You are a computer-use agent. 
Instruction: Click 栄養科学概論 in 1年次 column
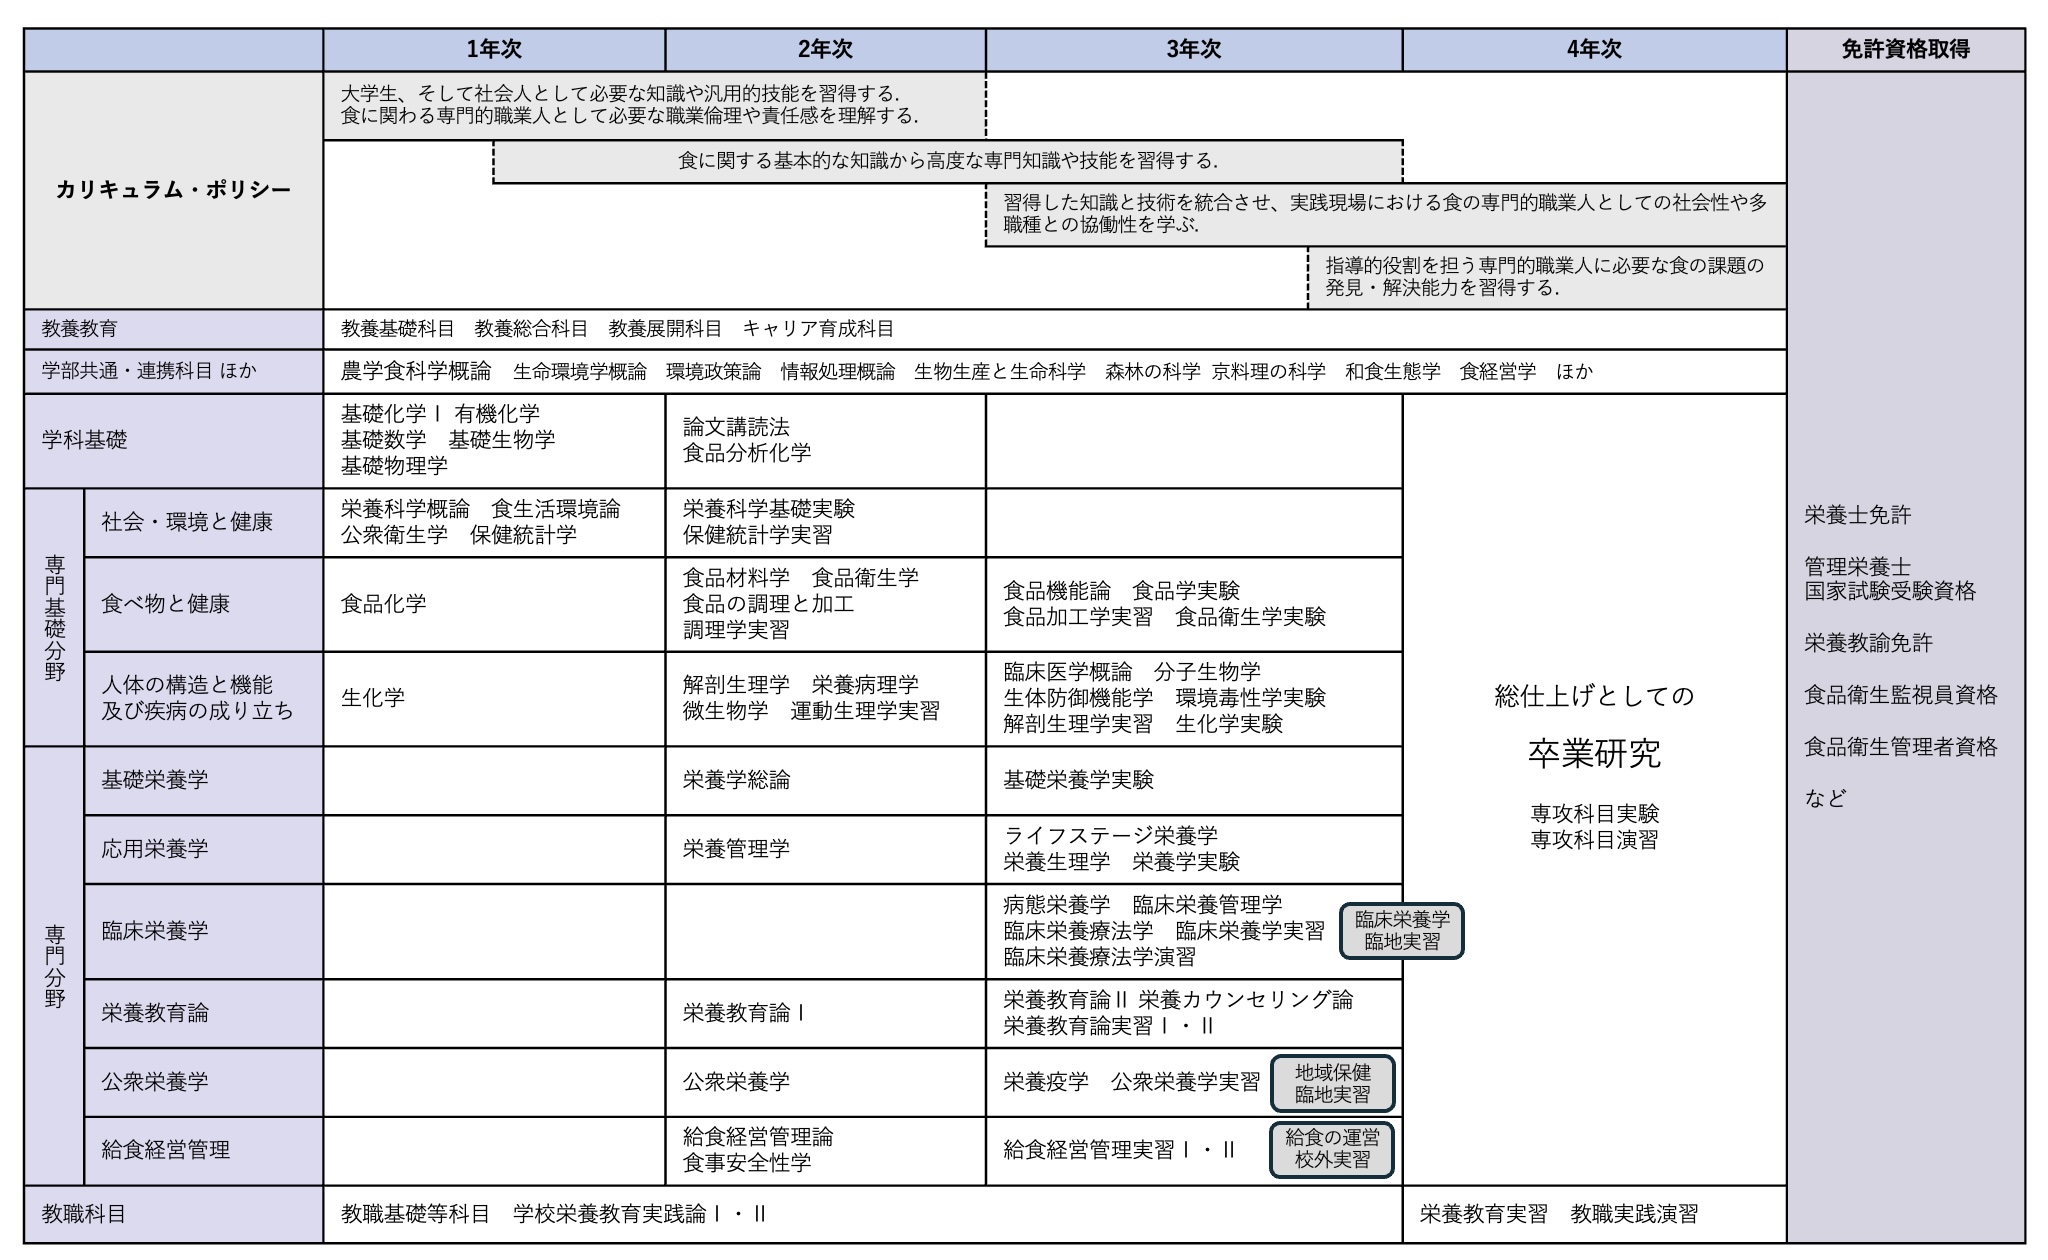click(x=405, y=509)
